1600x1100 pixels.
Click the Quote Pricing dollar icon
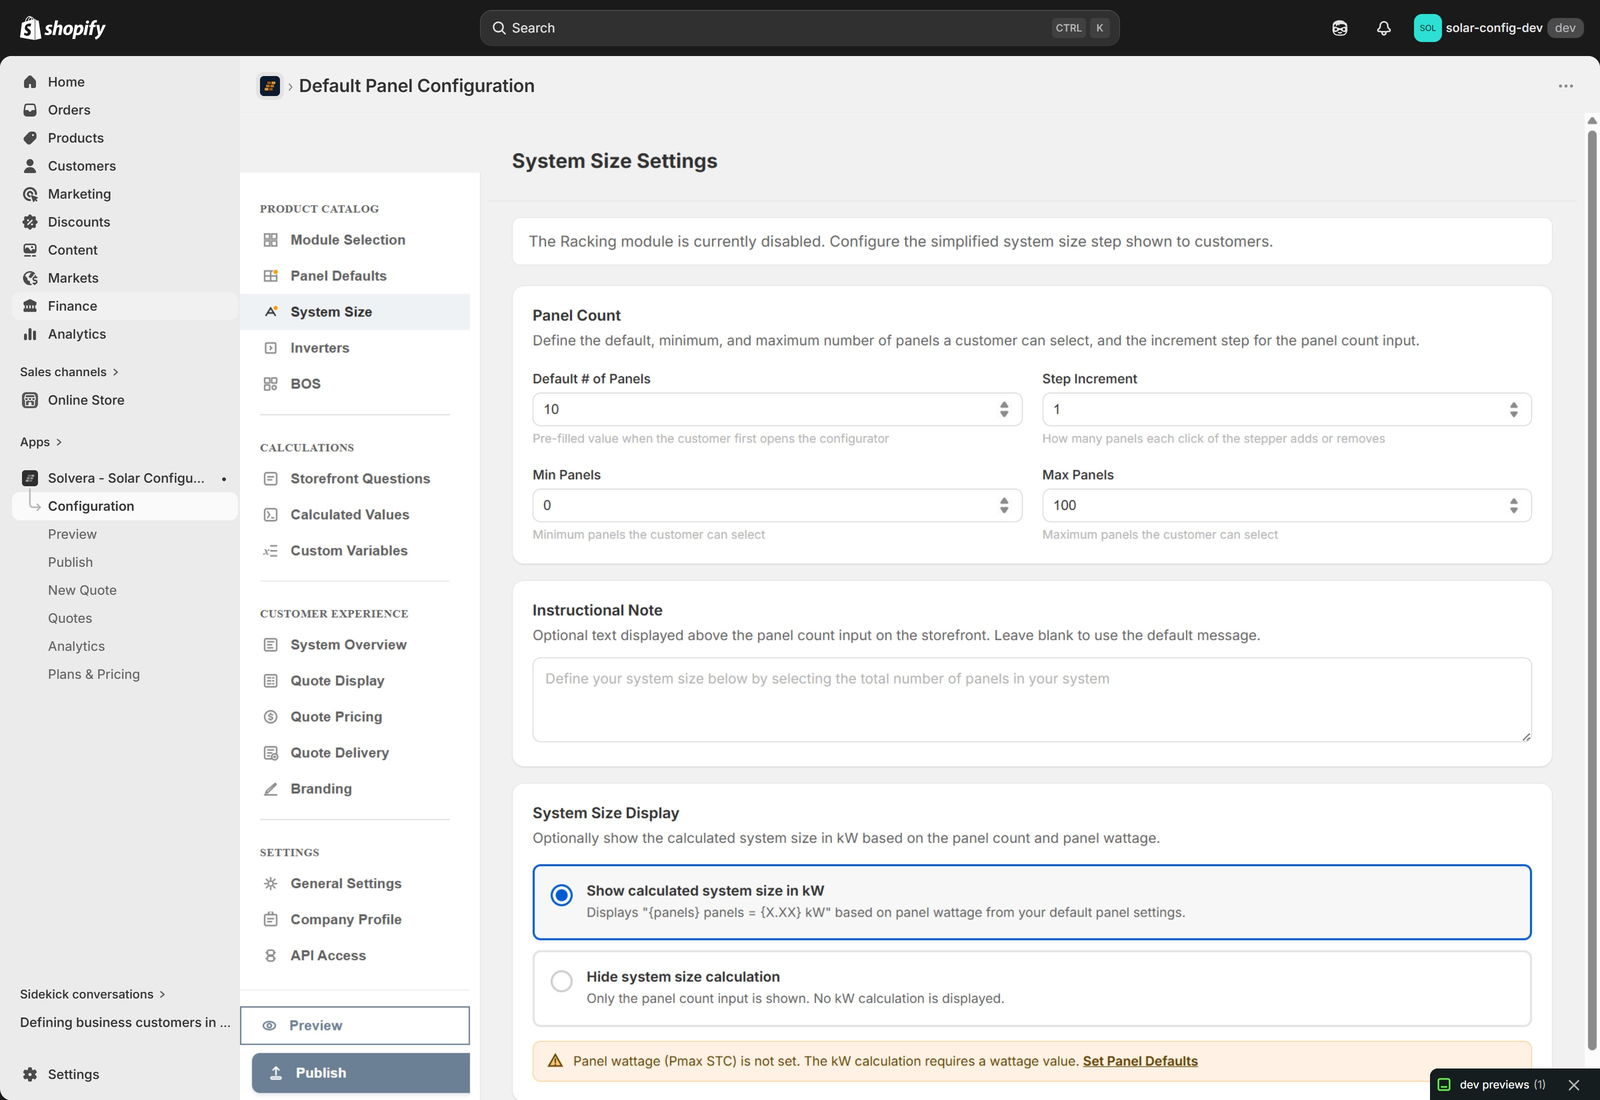(x=270, y=717)
